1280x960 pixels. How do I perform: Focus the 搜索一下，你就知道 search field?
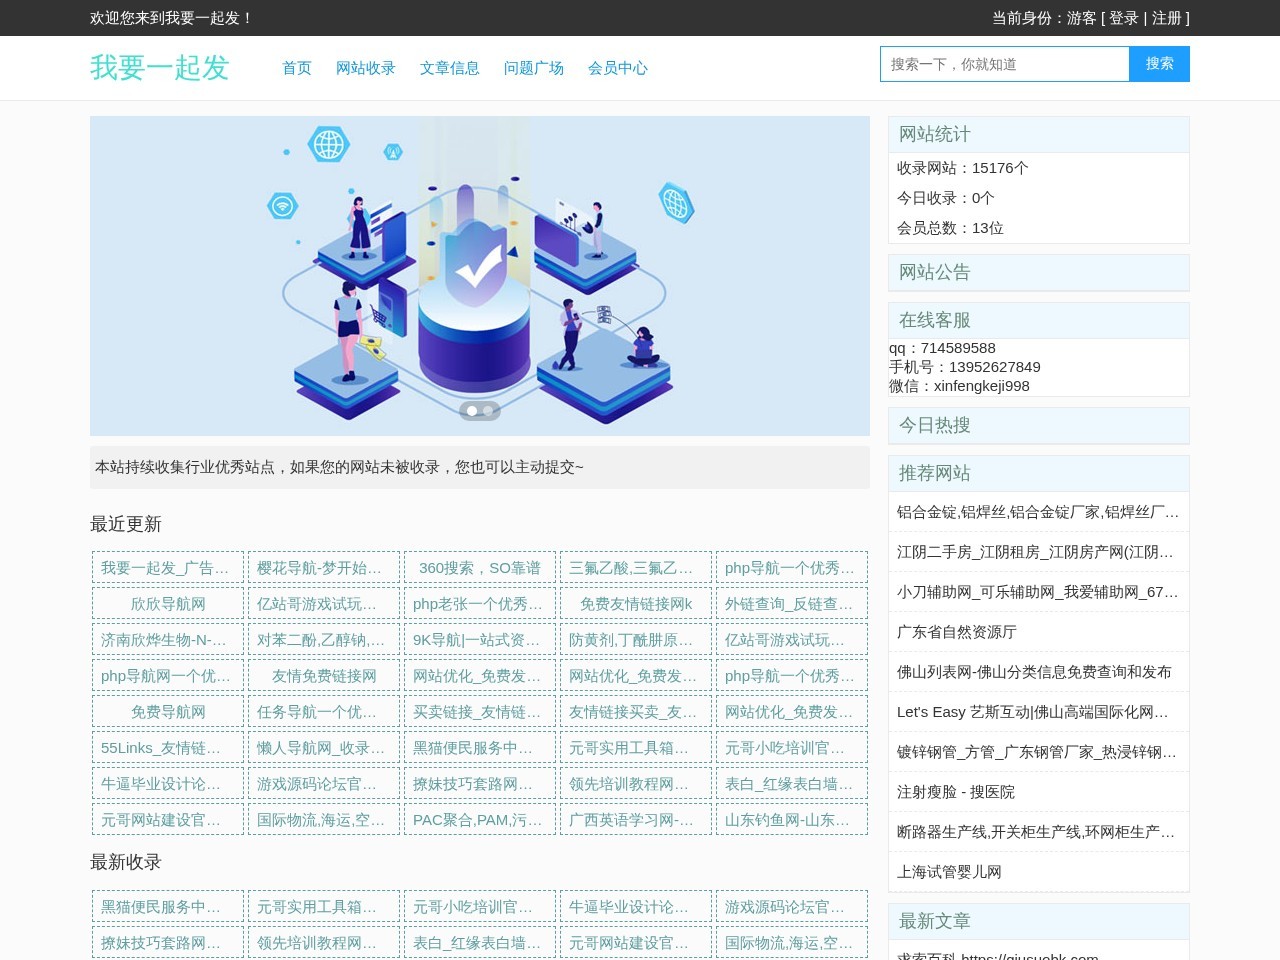pyautogui.click(x=1005, y=64)
